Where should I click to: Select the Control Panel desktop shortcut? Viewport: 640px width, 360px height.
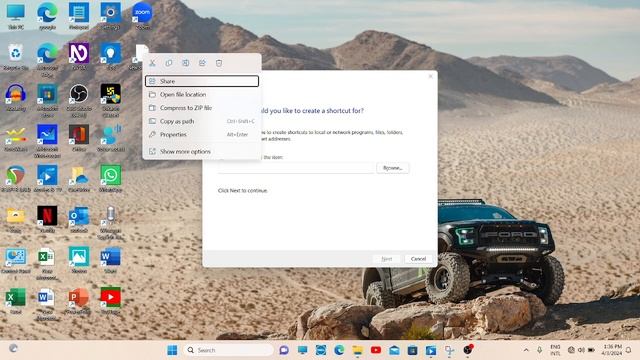tap(16, 262)
